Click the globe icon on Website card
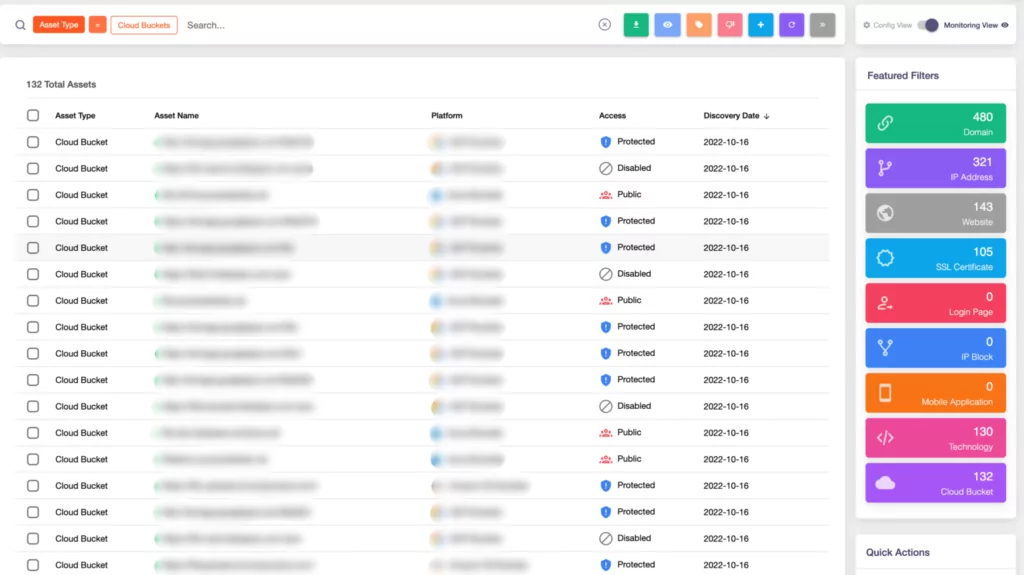Image resolution: width=1024 pixels, height=575 pixels. tap(885, 213)
